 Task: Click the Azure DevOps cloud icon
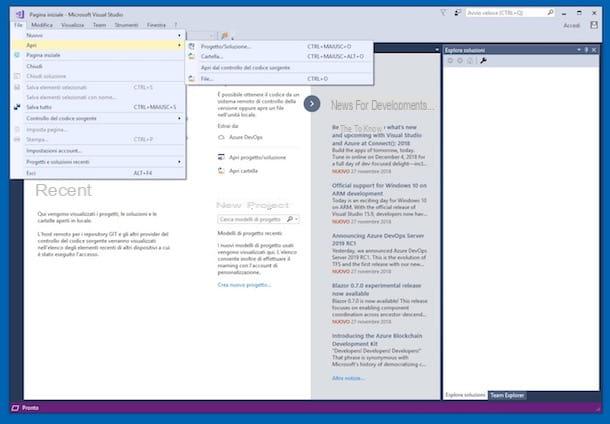pos(221,137)
